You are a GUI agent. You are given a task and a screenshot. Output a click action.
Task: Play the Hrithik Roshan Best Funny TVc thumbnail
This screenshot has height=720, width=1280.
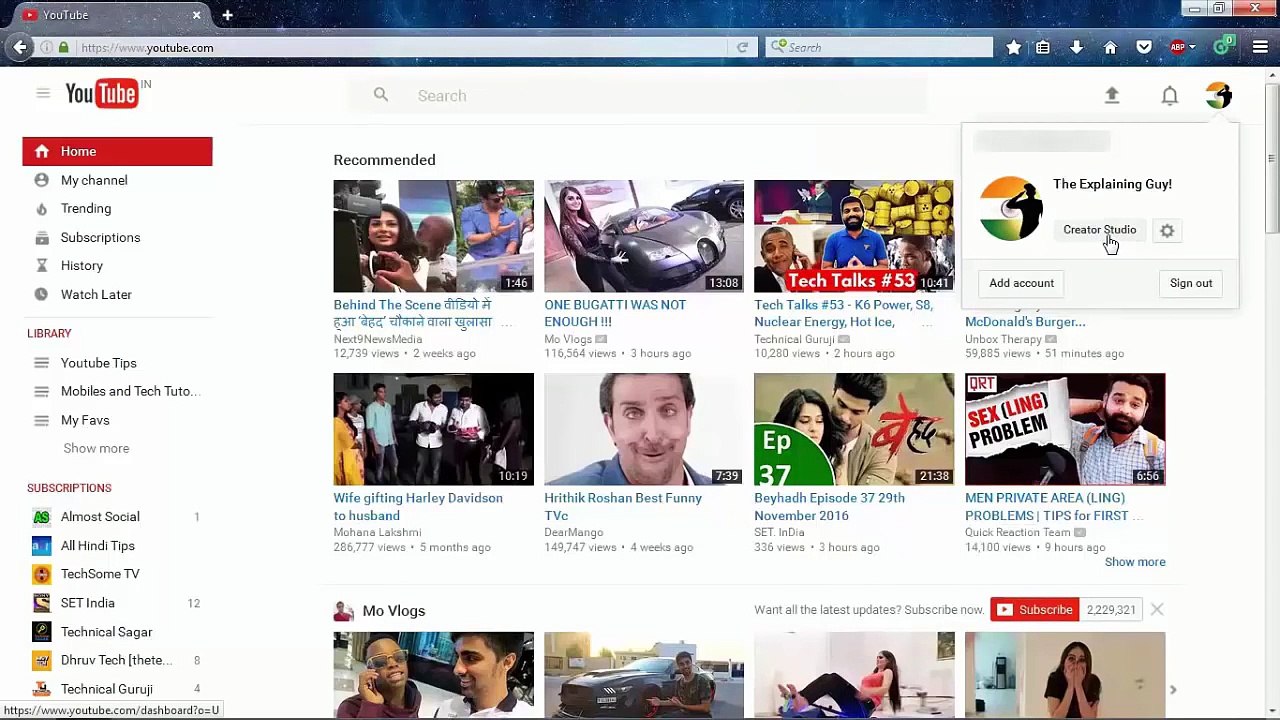644,429
